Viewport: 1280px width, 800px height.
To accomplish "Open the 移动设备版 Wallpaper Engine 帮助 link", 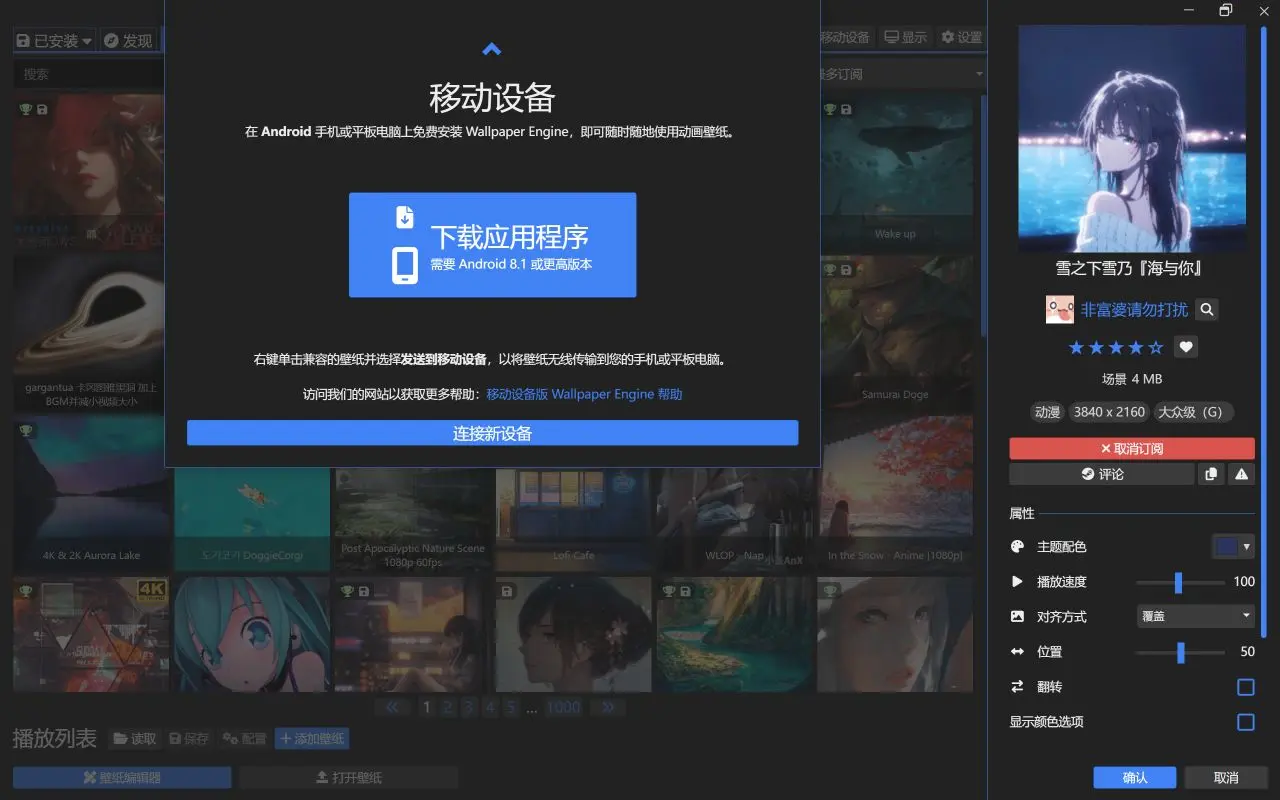I will [584, 394].
